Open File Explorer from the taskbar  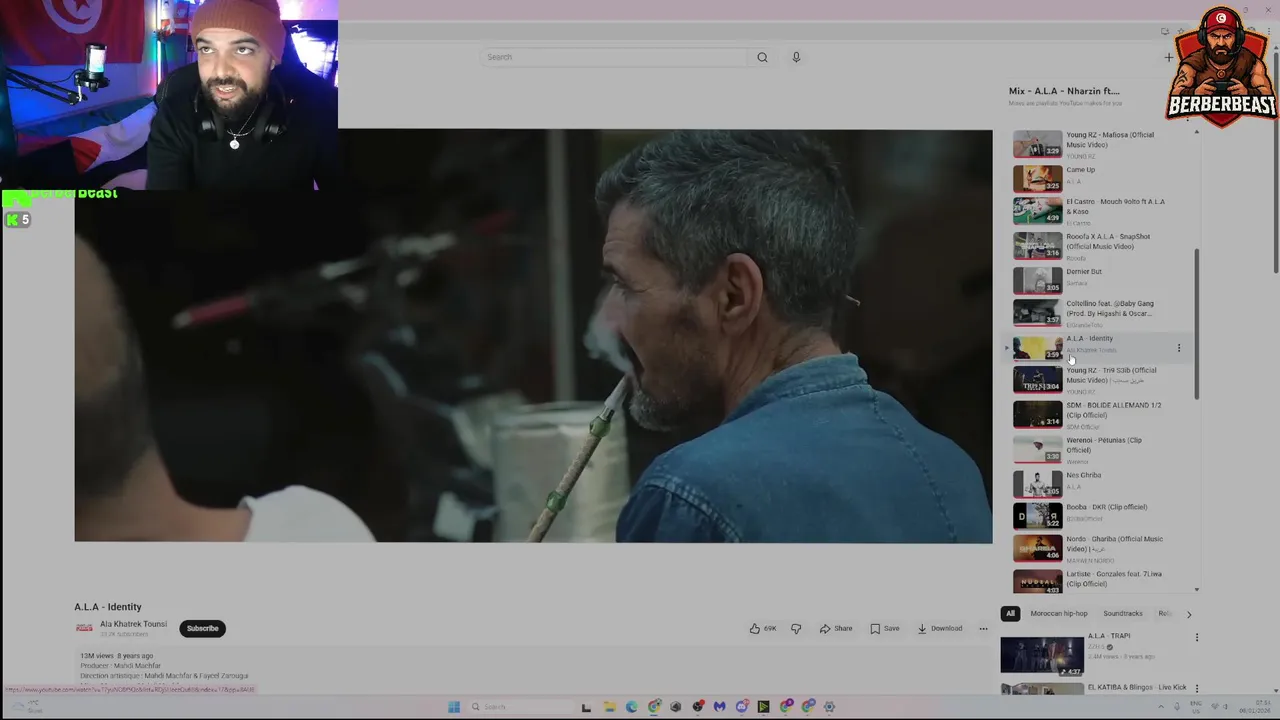pos(609,707)
